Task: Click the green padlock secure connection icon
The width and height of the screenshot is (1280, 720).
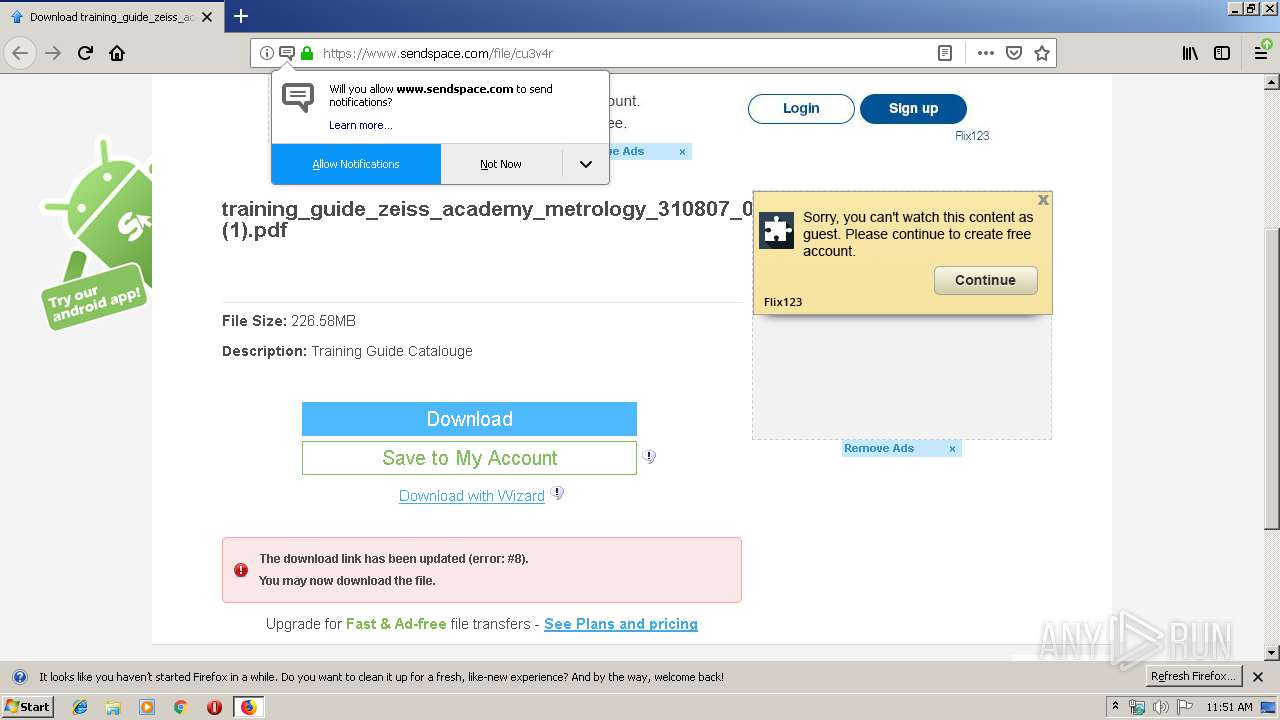Action: pos(307,53)
